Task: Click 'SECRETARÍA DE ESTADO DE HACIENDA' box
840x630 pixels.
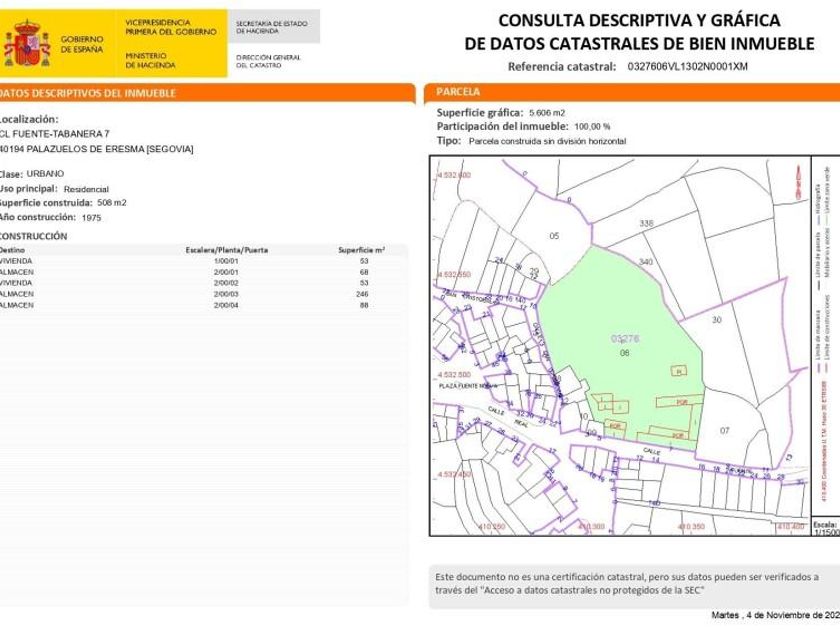Action: (273, 27)
